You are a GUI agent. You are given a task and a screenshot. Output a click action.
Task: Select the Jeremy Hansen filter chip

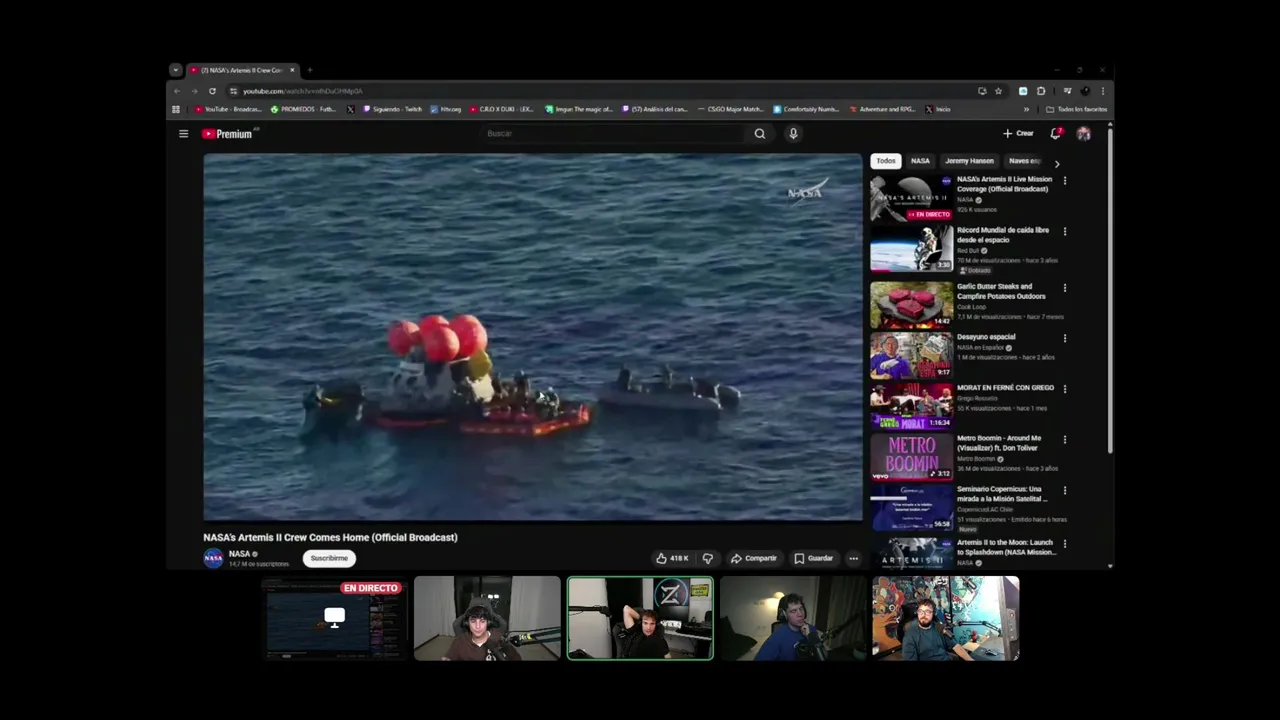[969, 161]
